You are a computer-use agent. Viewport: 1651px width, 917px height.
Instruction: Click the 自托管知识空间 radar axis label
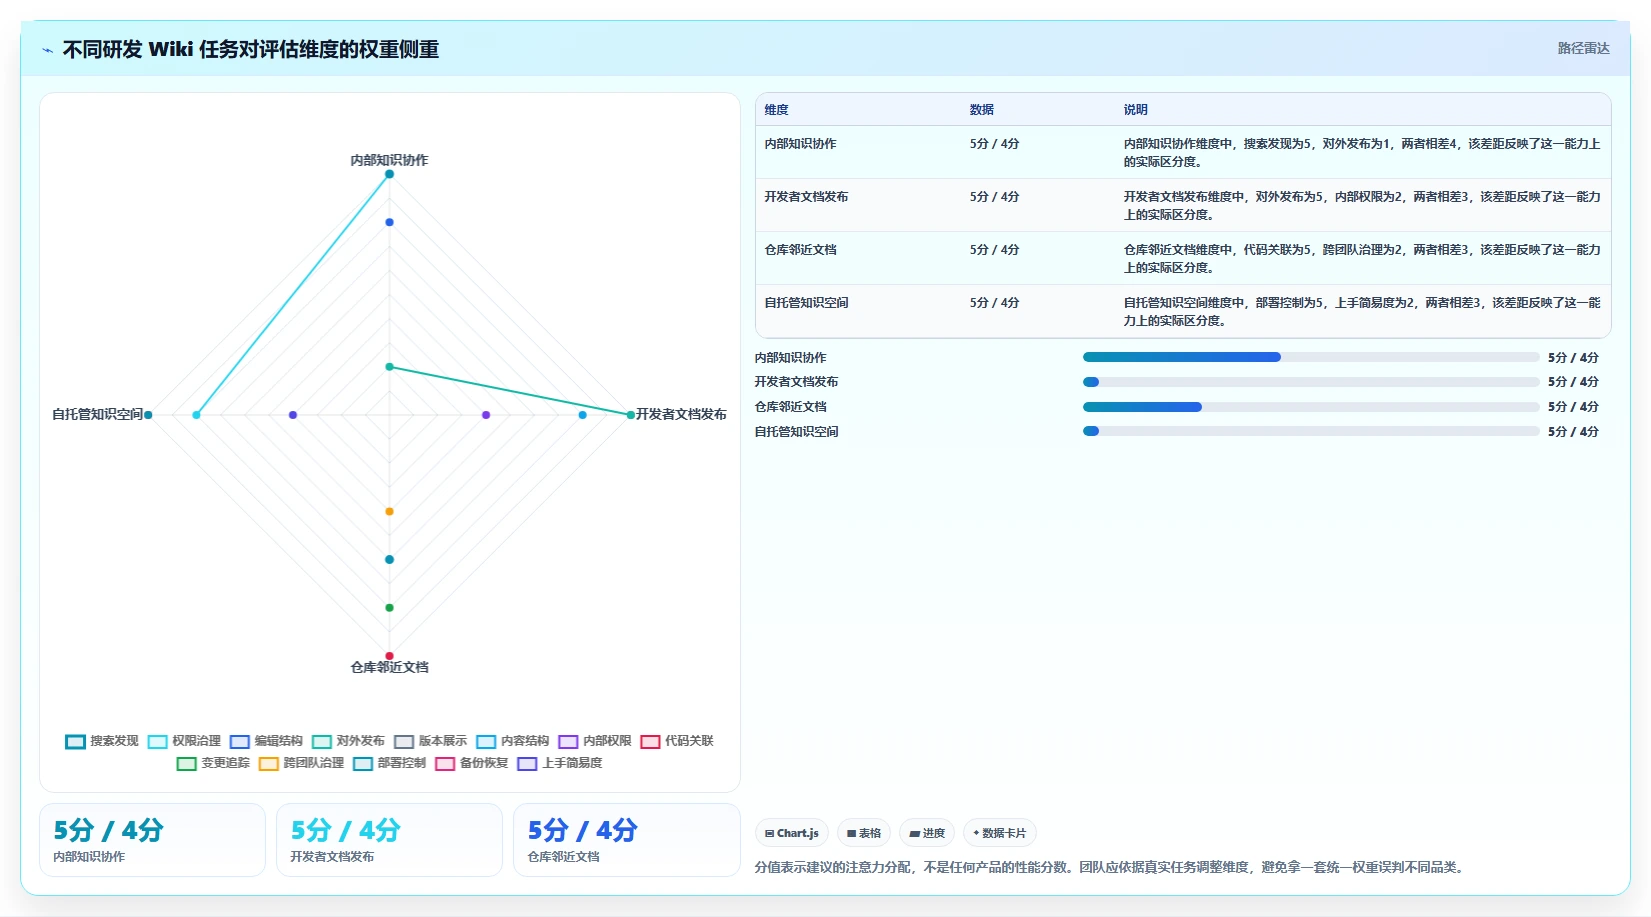(x=97, y=414)
